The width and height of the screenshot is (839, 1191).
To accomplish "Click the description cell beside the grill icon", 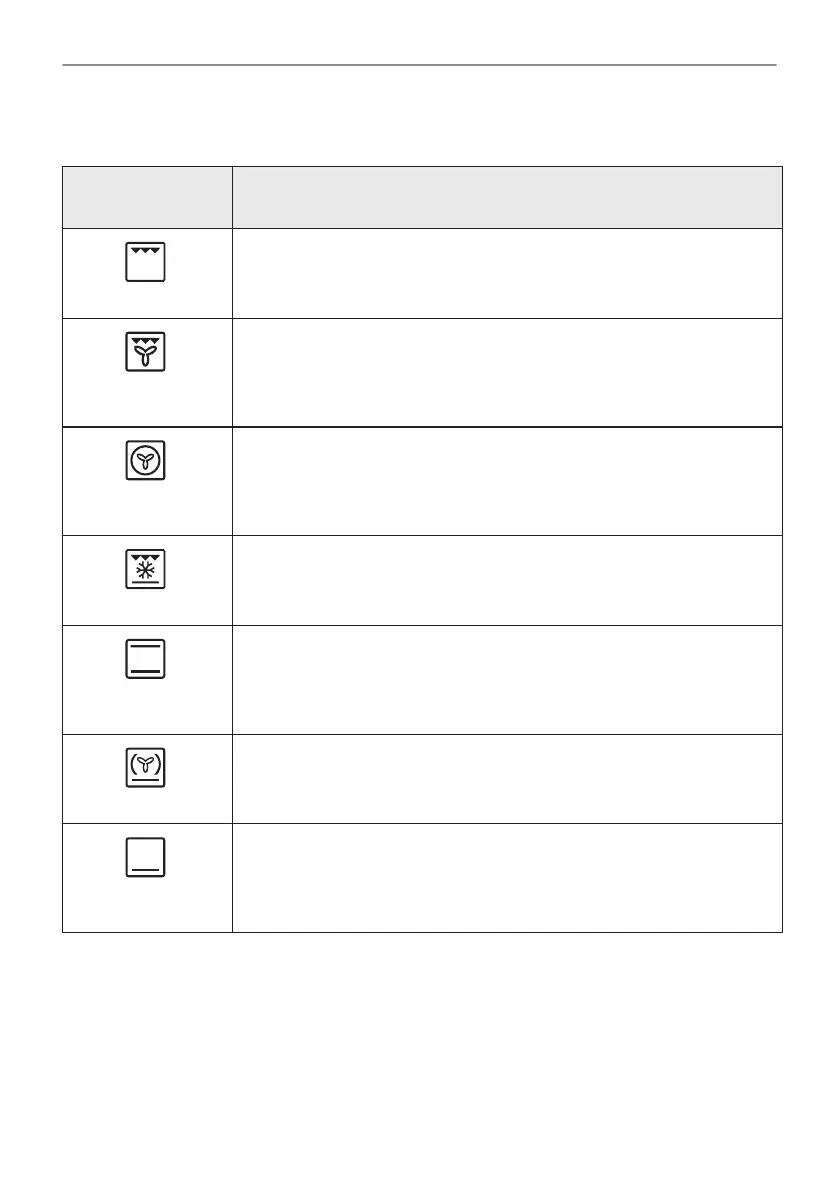I will pos(507,273).
